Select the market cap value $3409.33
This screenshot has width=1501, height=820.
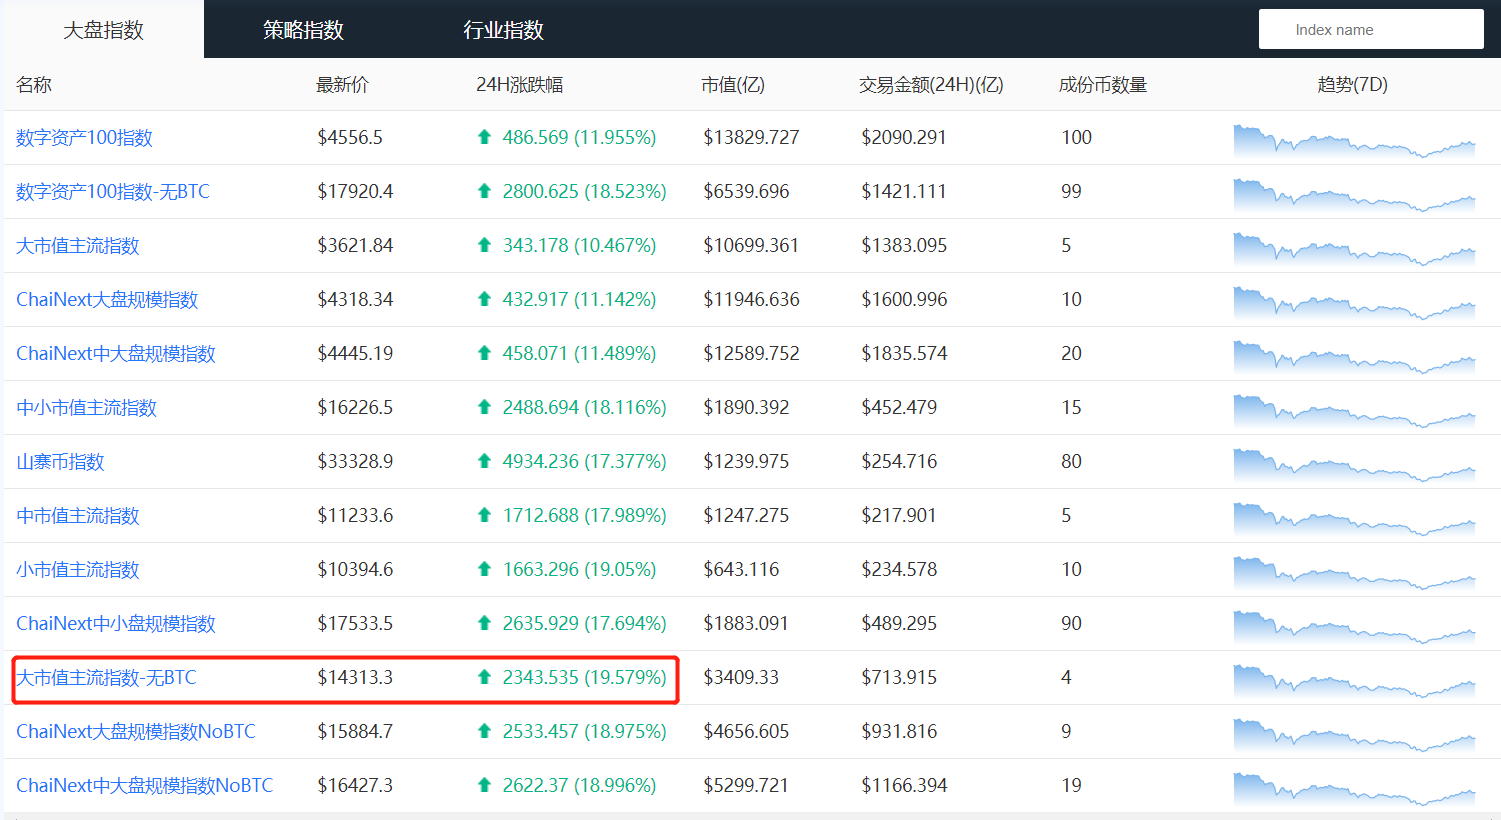(741, 678)
